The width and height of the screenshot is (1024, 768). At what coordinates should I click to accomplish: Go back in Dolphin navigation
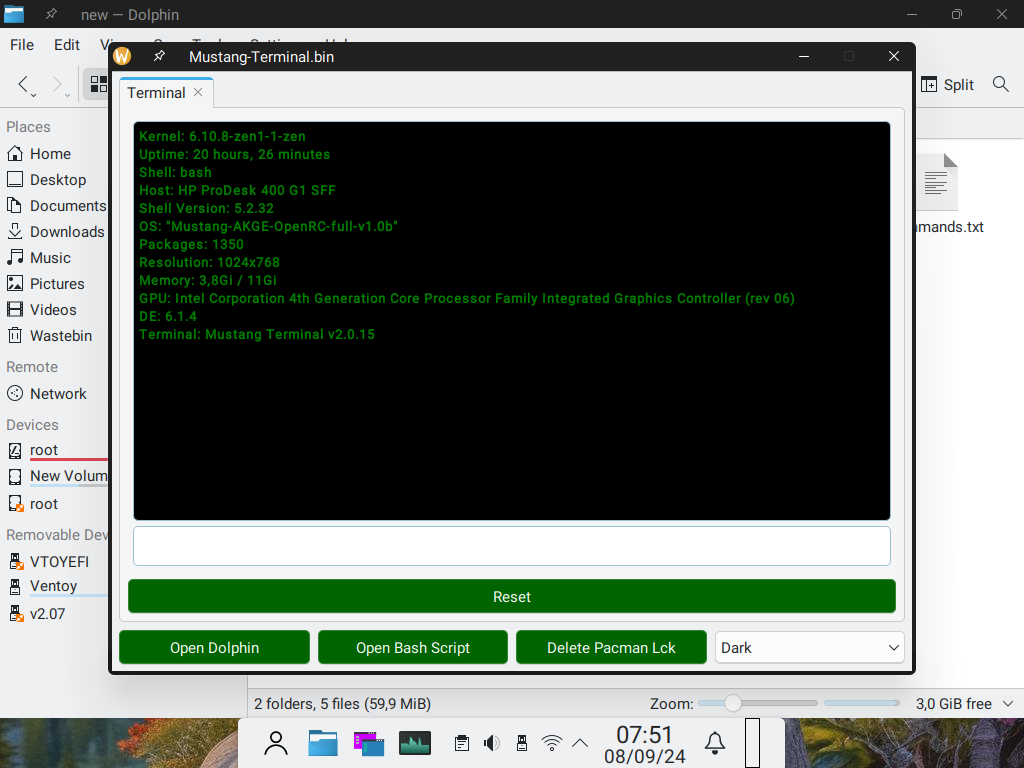tap(22, 84)
